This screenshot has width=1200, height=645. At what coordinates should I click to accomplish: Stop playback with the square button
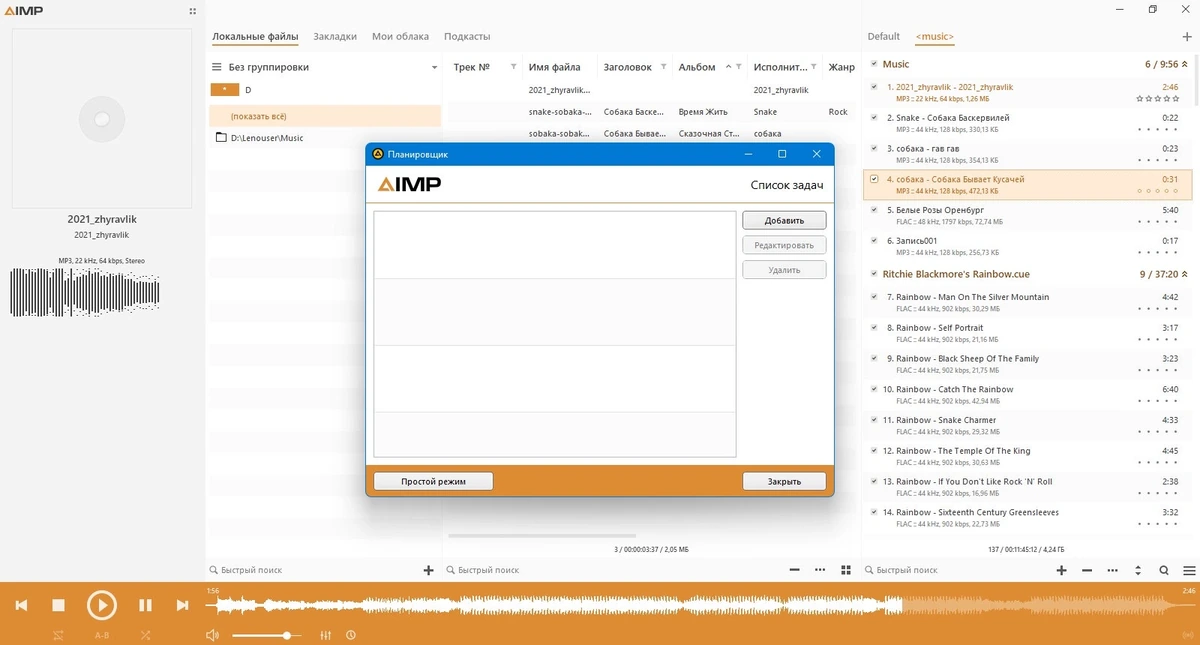pyautogui.click(x=58, y=605)
